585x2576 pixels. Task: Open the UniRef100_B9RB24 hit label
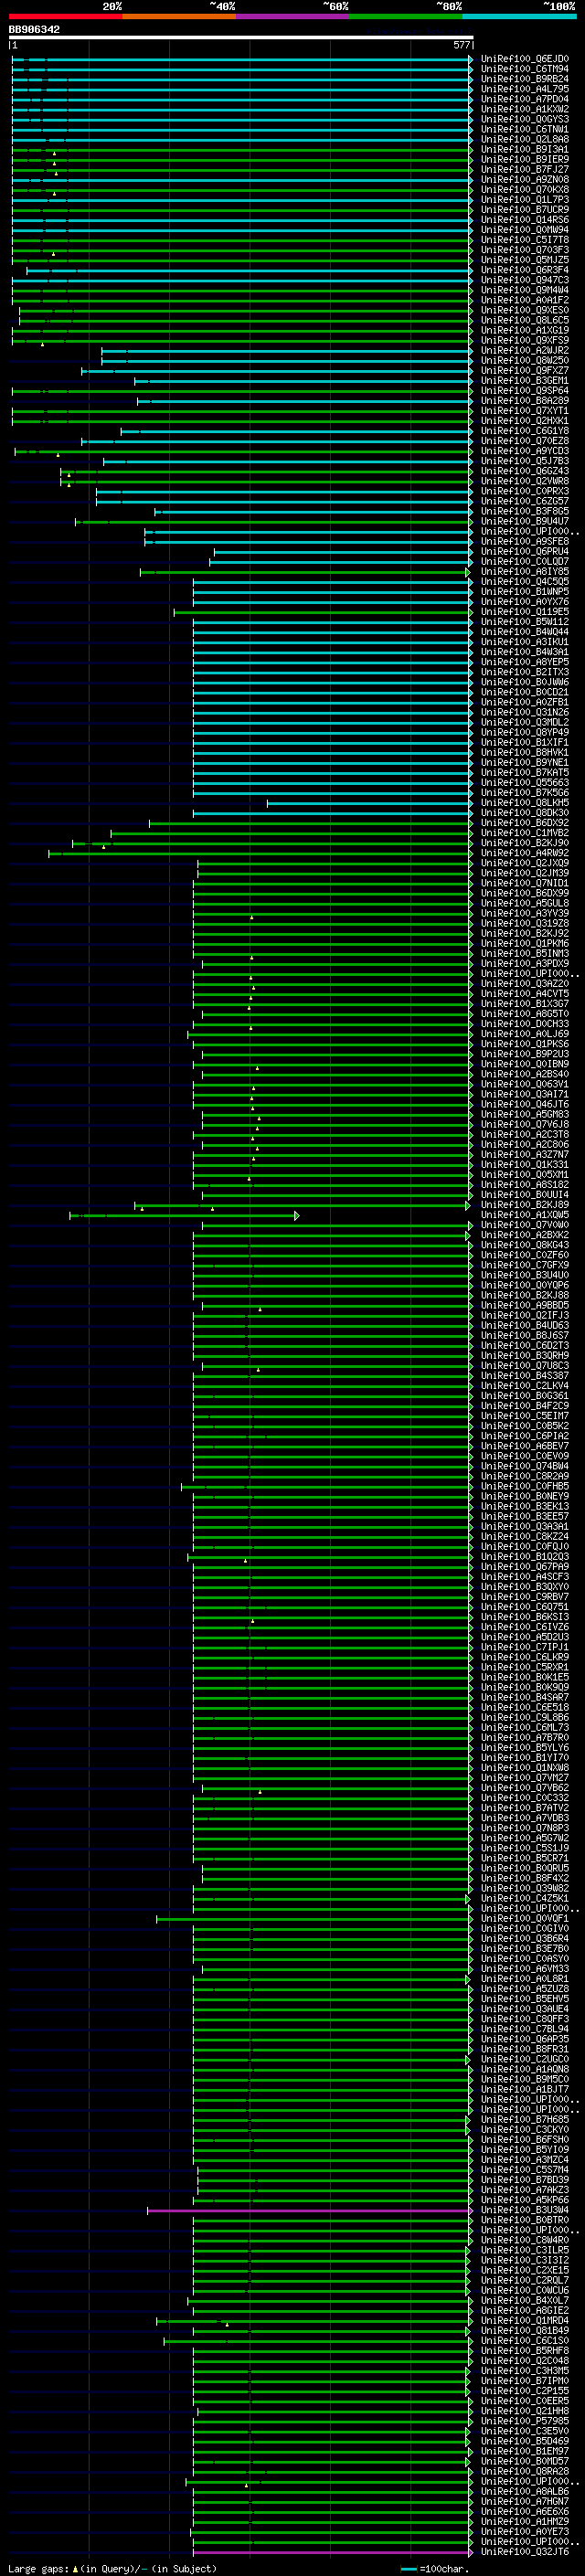[x=525, y=79]
